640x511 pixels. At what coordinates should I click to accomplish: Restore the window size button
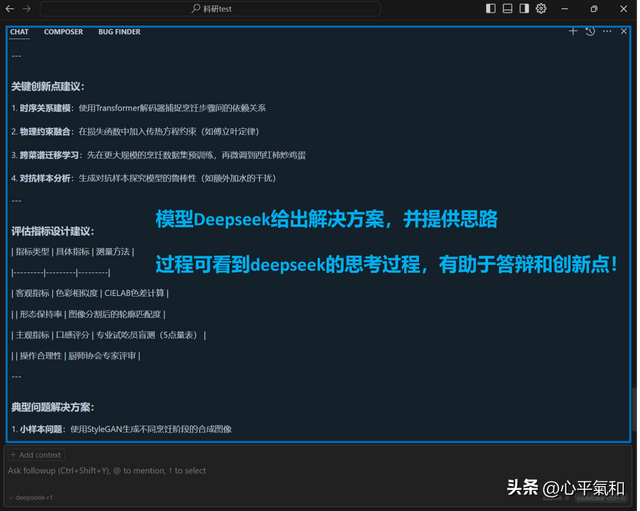(594, 9)
